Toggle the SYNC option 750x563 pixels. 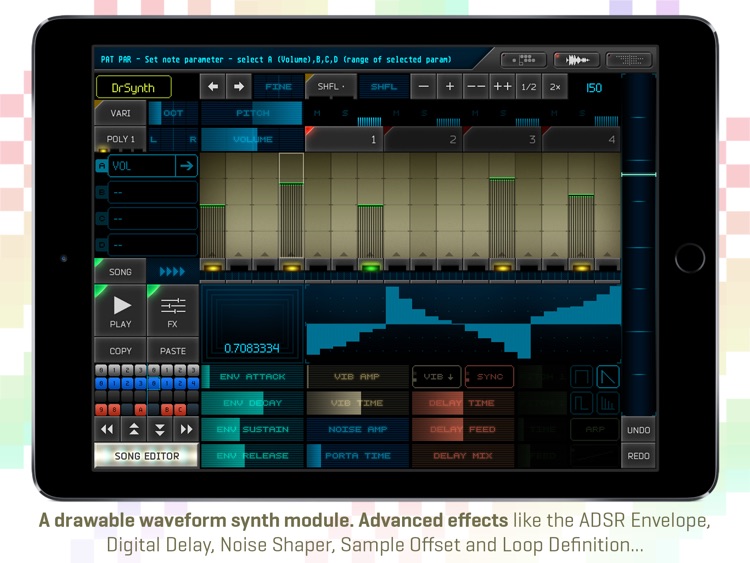click(x=489, y=376)
